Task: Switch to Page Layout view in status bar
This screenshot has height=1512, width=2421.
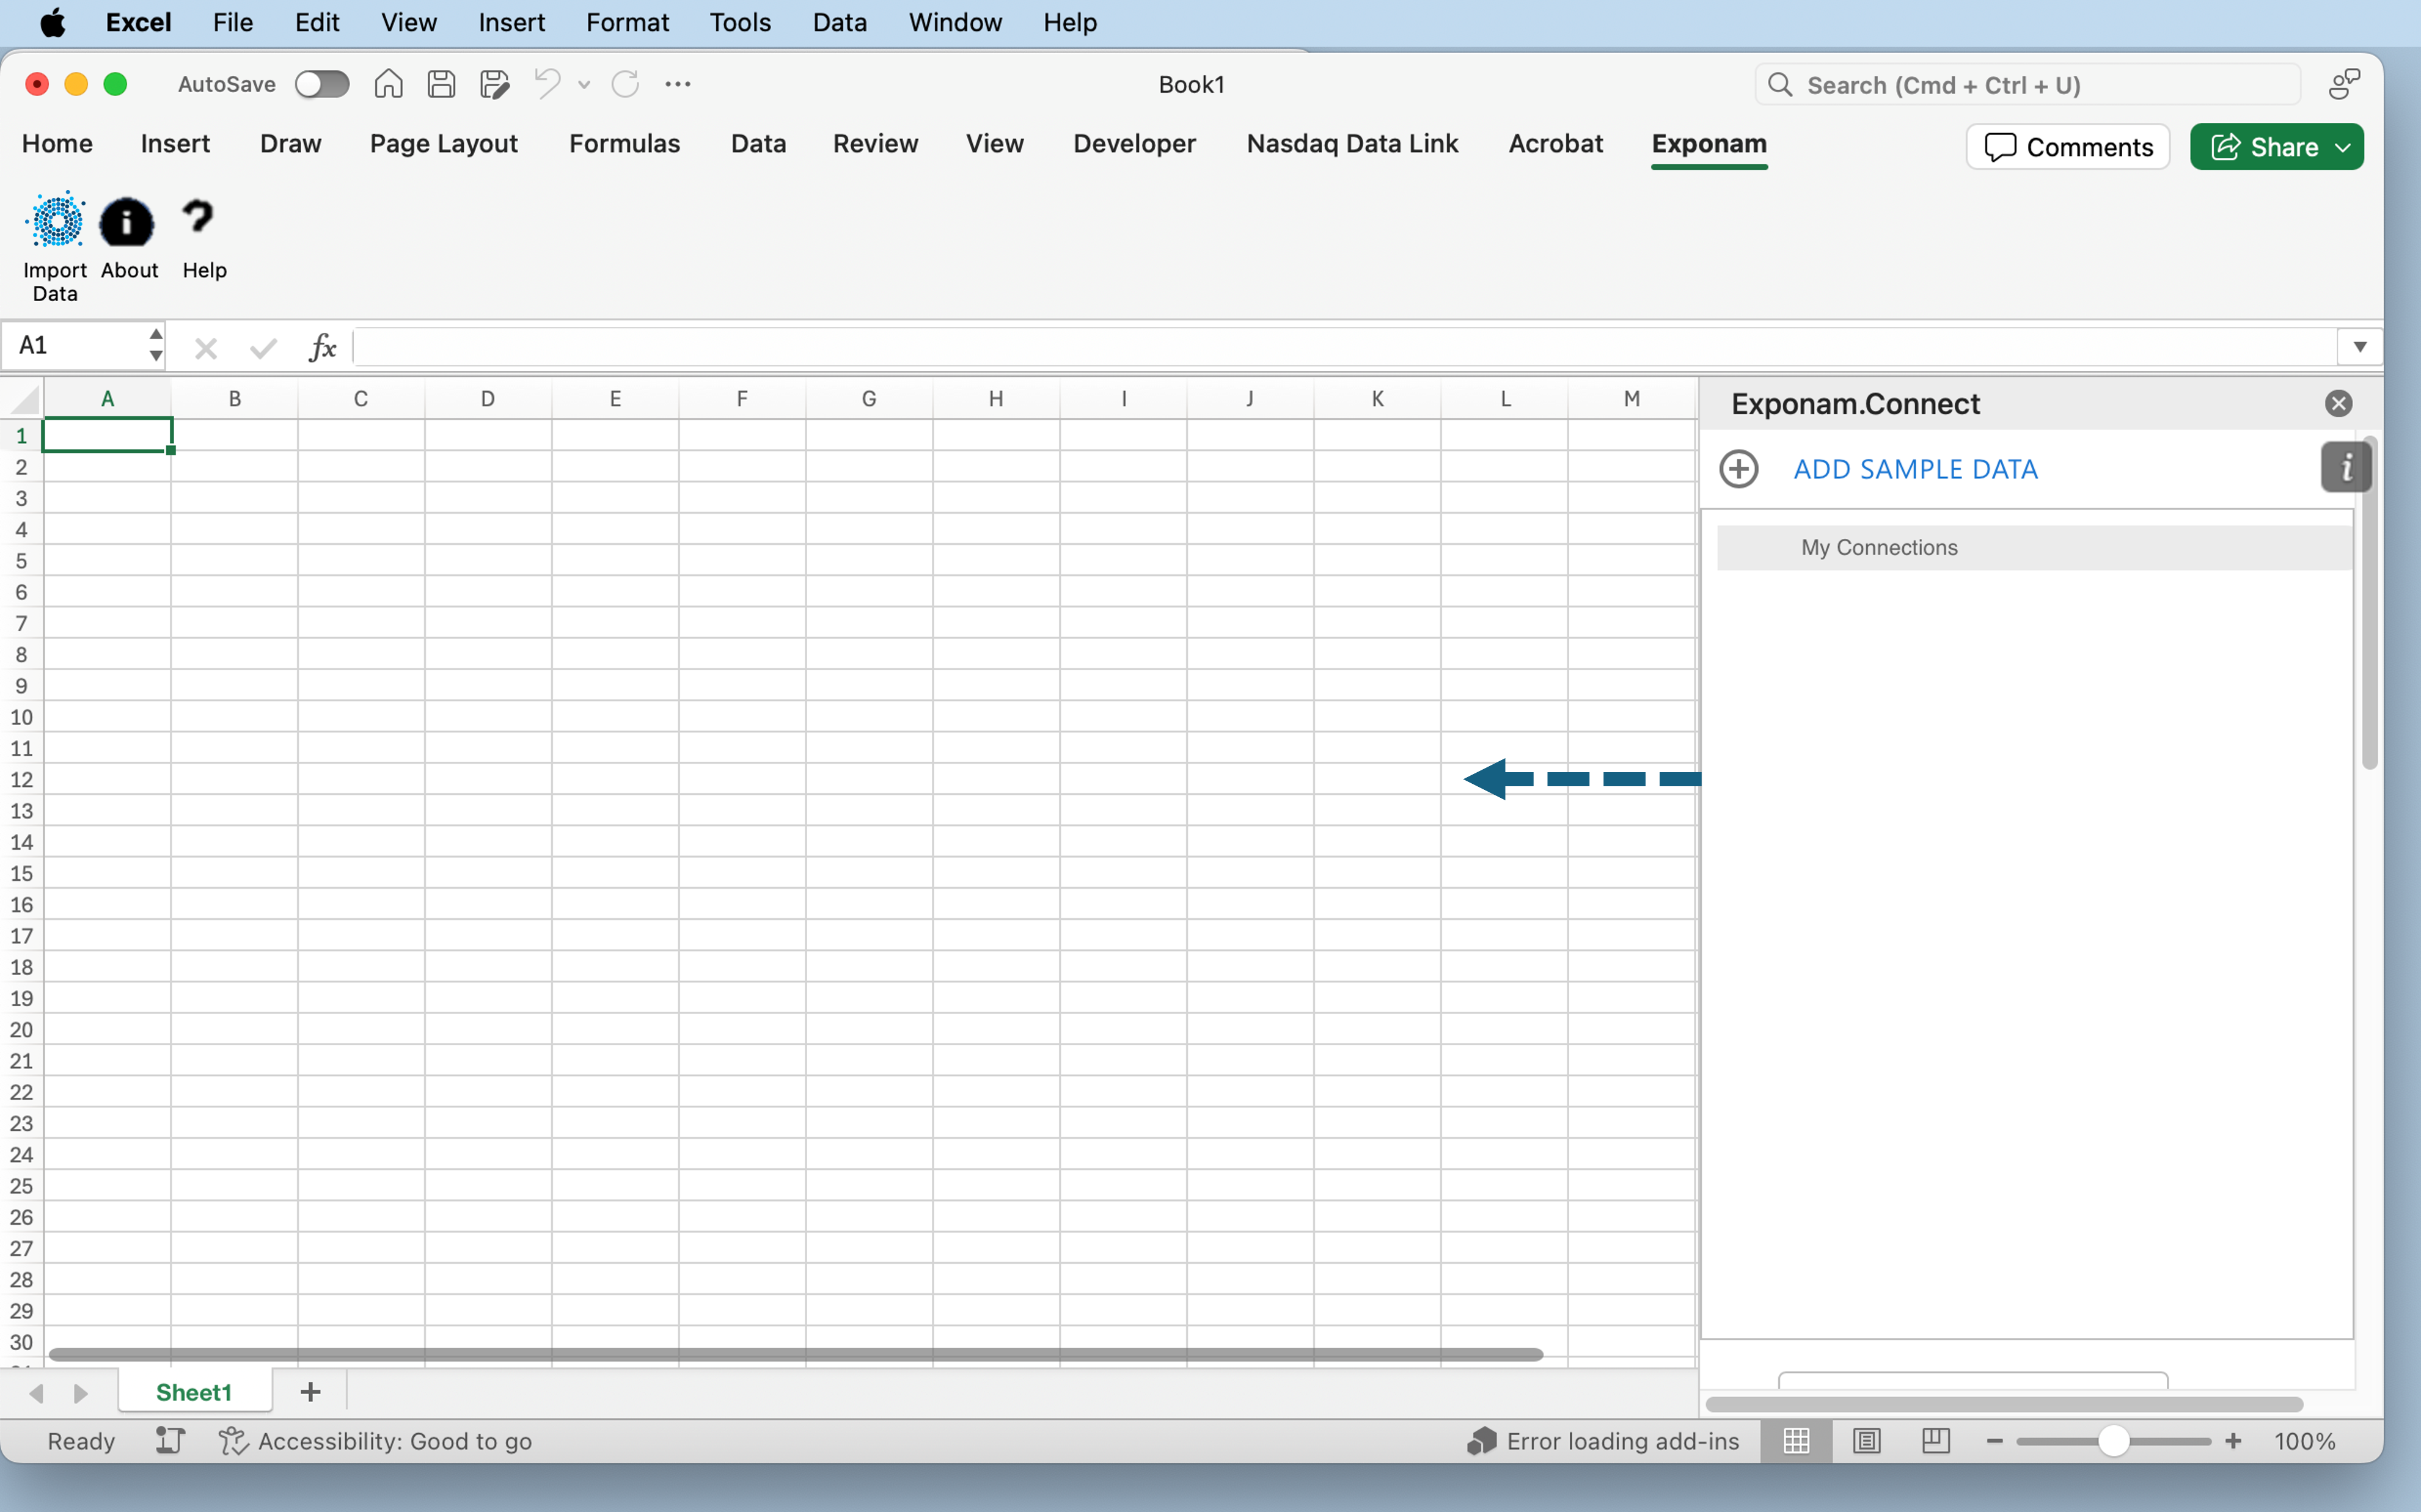Action: click(1866, 1441)
